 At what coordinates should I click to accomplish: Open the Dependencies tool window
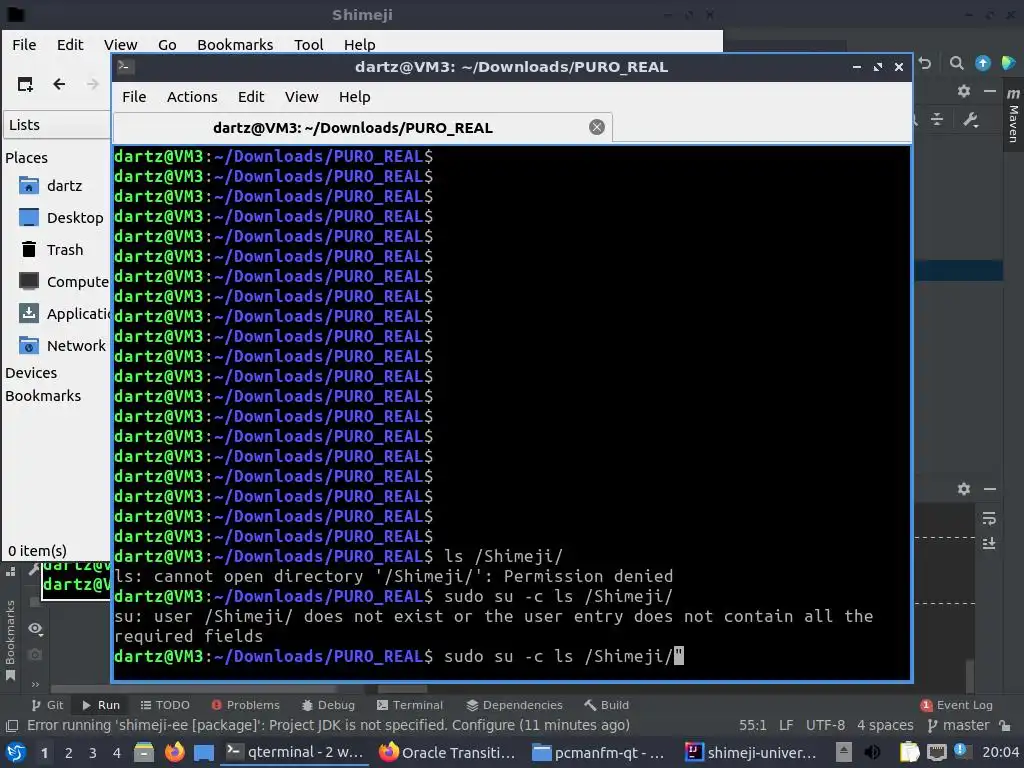coord(515,705)
